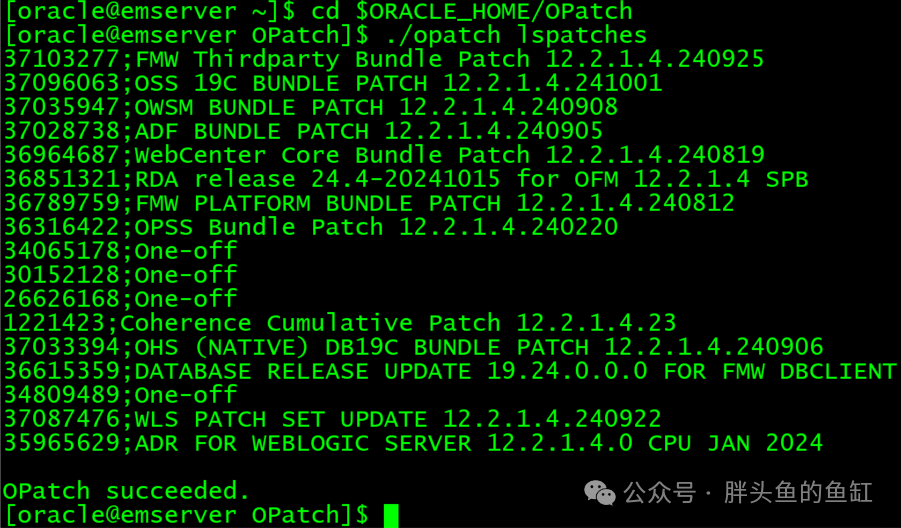Screen dimensions: 901x528
Task: Select the 37087476 WLS PATCH SET UPDATE line
Action: 333,419
